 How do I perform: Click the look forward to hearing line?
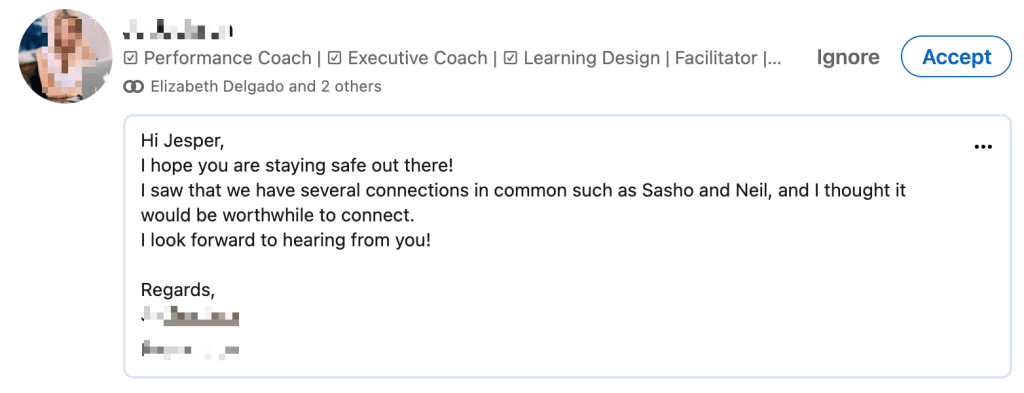(x=286, y=240)
